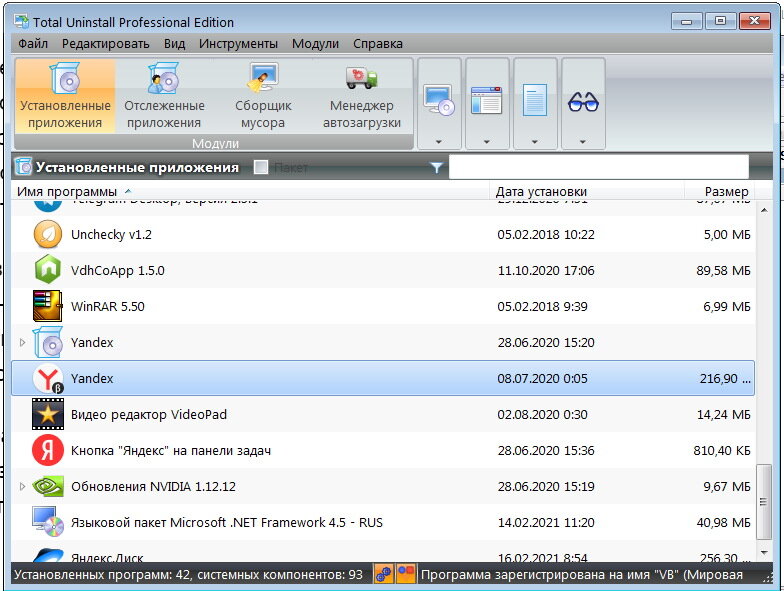The width and height of the screenshot is (784, 591).
Task: Open the Cleaner (Сборщик мусора) module
Action: (x=263, y=96)
